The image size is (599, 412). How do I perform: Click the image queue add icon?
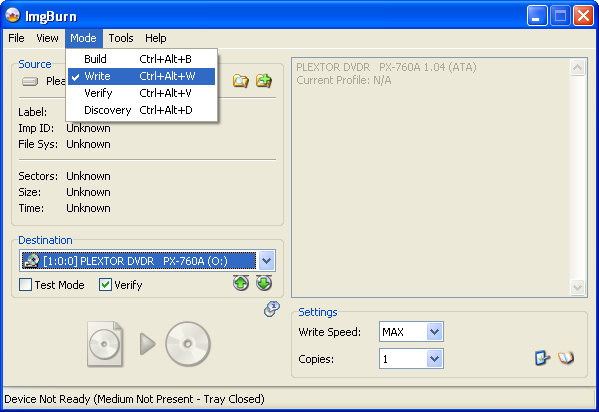tap(264, 81)
